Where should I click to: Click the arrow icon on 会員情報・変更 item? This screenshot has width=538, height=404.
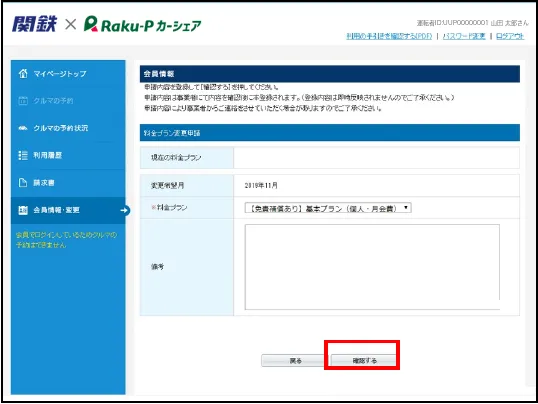pyautogui.click(x=125, y=210)
